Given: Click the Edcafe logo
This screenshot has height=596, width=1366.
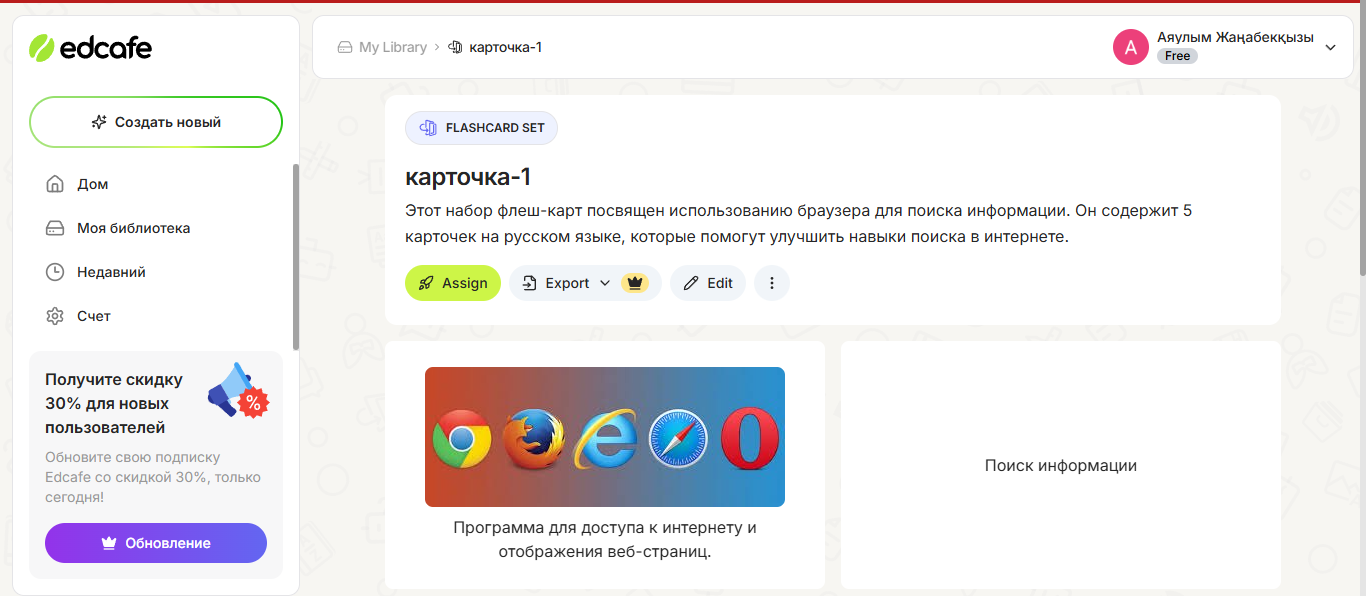Looking at the screenshot, I should coord(90,47).
